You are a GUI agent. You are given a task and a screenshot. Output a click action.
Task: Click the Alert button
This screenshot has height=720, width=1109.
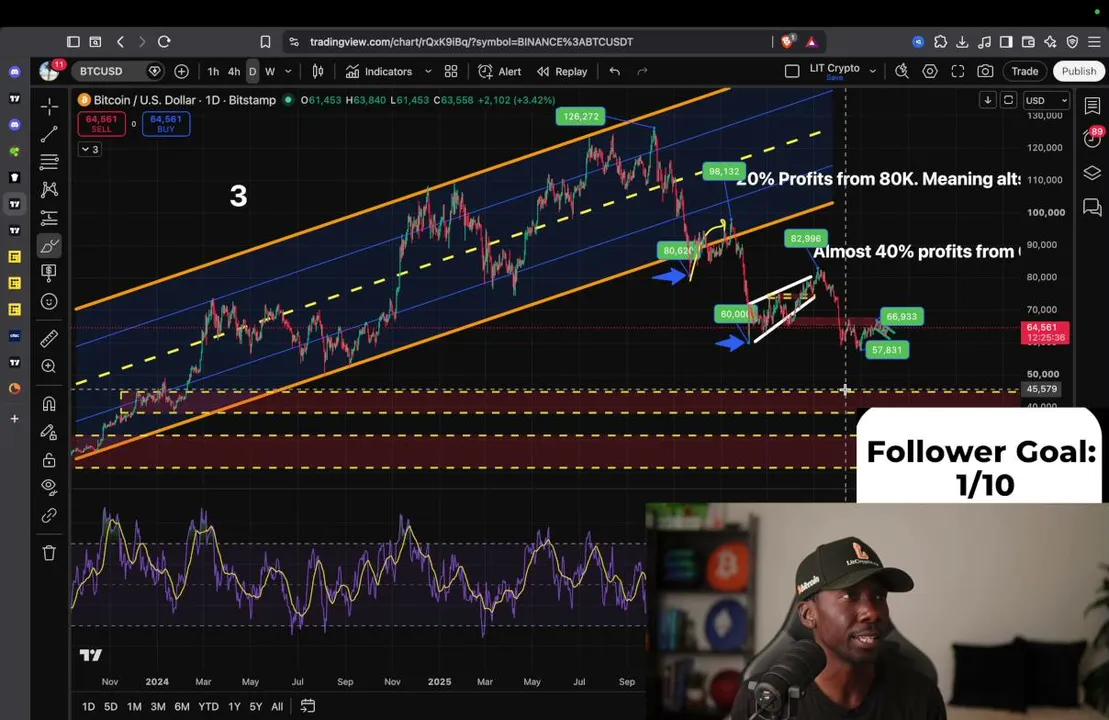500,71
